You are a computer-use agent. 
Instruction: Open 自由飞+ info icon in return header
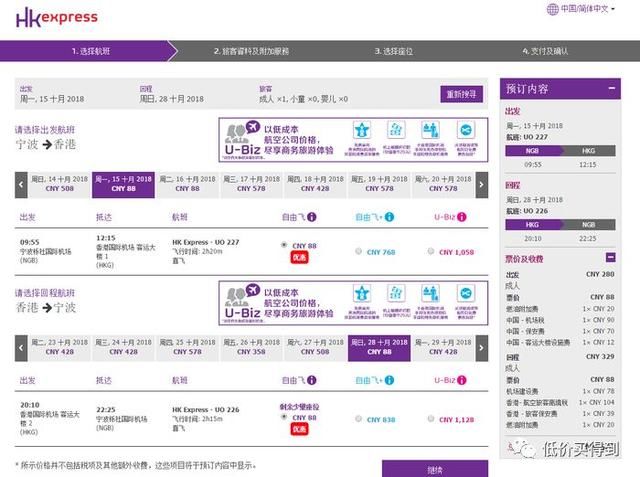[389, 380]
